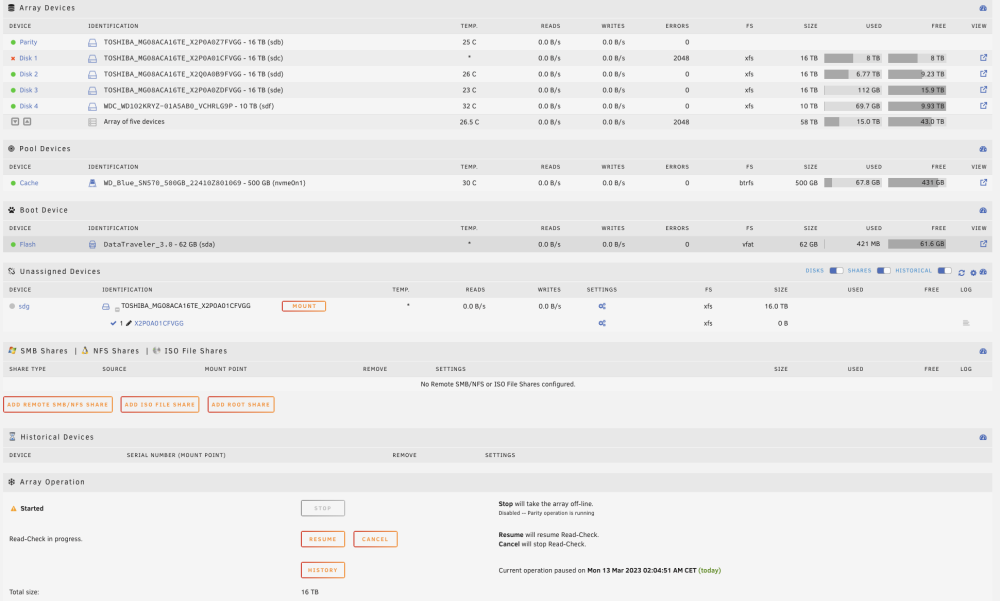Open the Parity device link
The image size is (1000, 601).
(28, 42)
